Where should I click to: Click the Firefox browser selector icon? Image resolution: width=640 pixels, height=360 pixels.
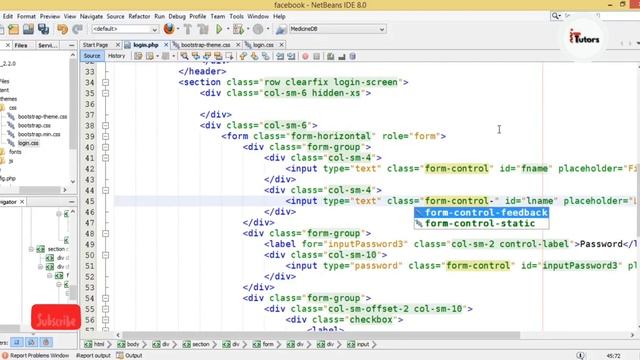169,29
